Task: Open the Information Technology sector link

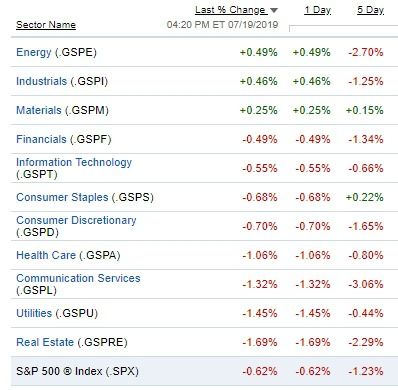Action: (74, 162)
